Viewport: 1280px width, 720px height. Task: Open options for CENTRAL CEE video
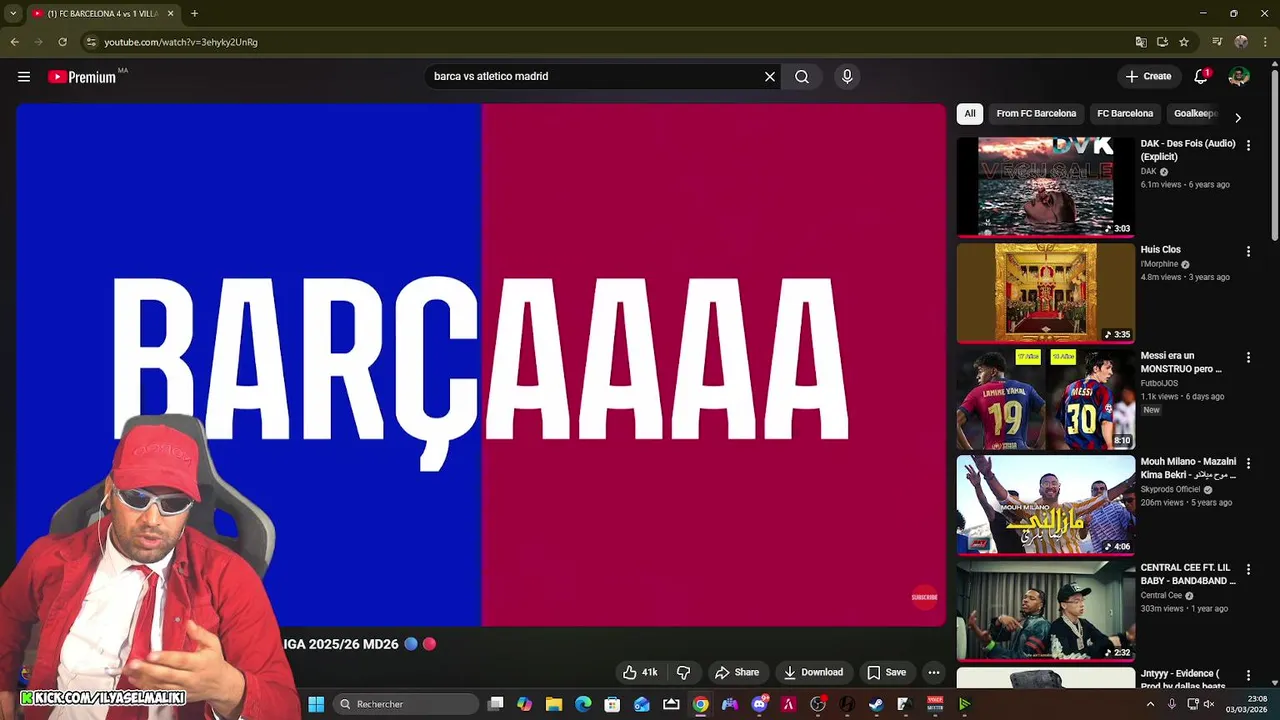tap(1248, 569)
